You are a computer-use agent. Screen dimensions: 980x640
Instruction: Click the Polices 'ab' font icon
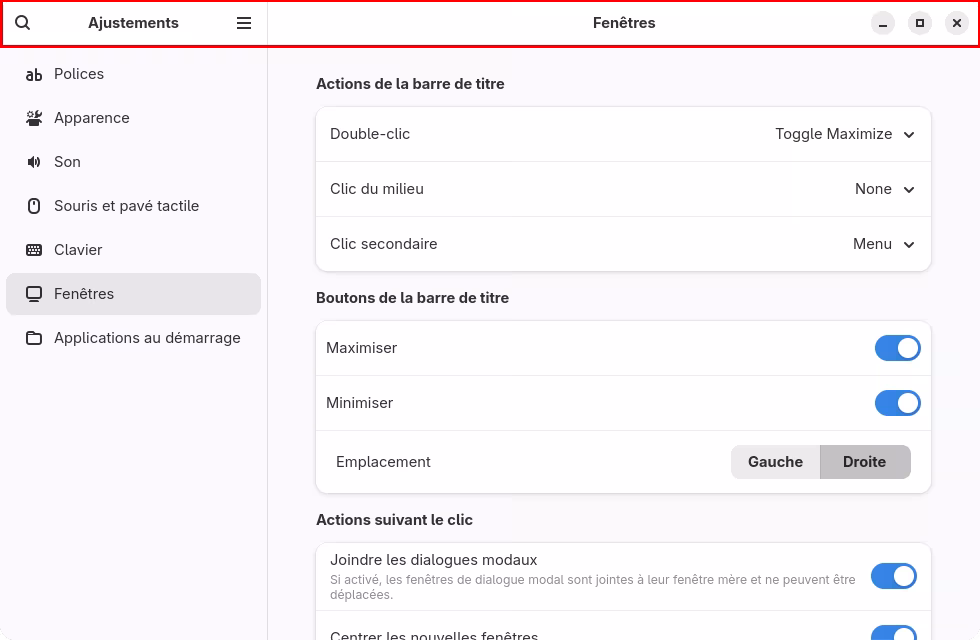coord(34,74)
